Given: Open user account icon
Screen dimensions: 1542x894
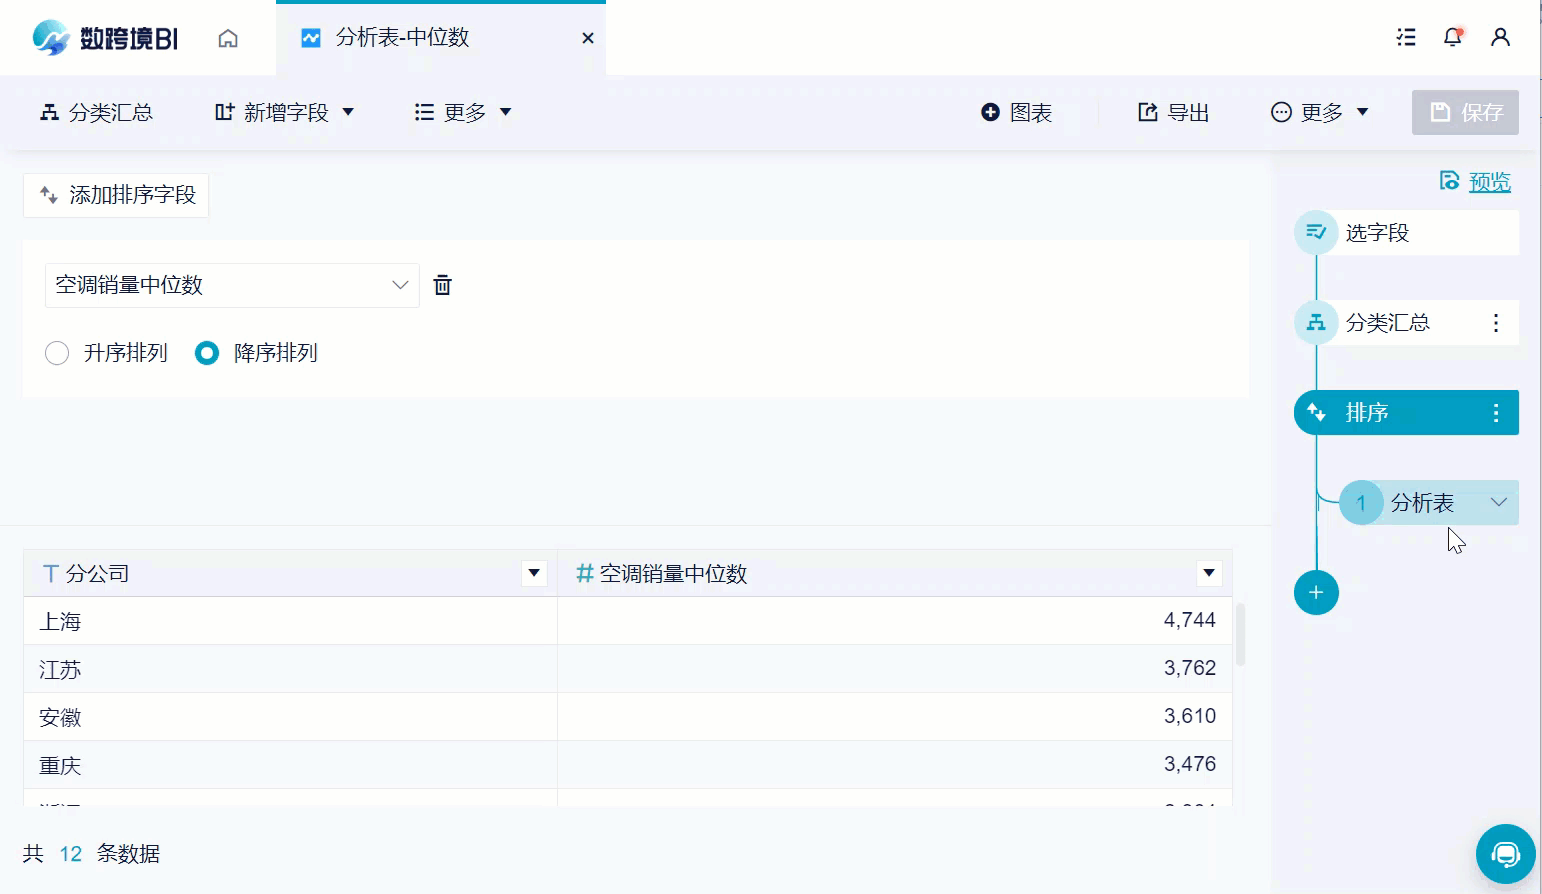Looking at the screenshot, I should coord(1500,37).
